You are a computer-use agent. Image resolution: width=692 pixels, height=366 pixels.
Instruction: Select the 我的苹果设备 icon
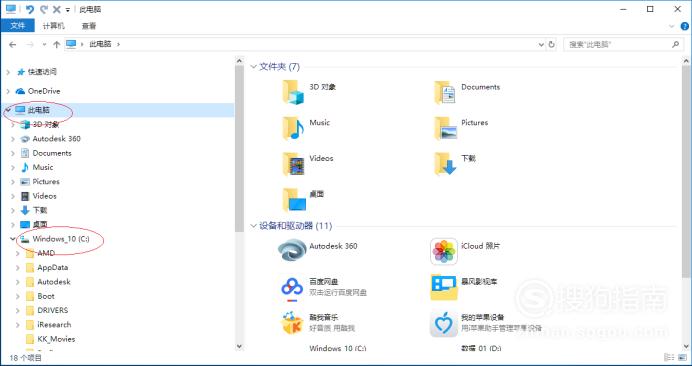click(444, 324)
